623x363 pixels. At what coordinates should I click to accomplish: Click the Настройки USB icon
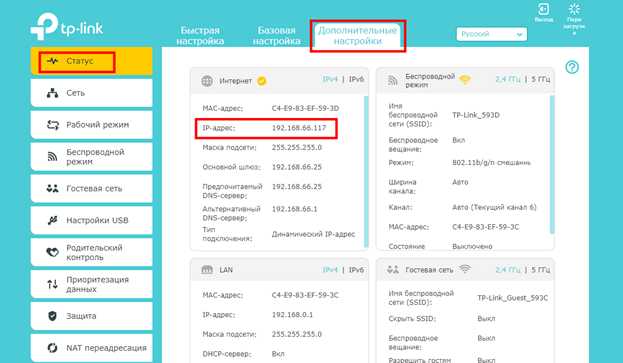click(52, 220)
